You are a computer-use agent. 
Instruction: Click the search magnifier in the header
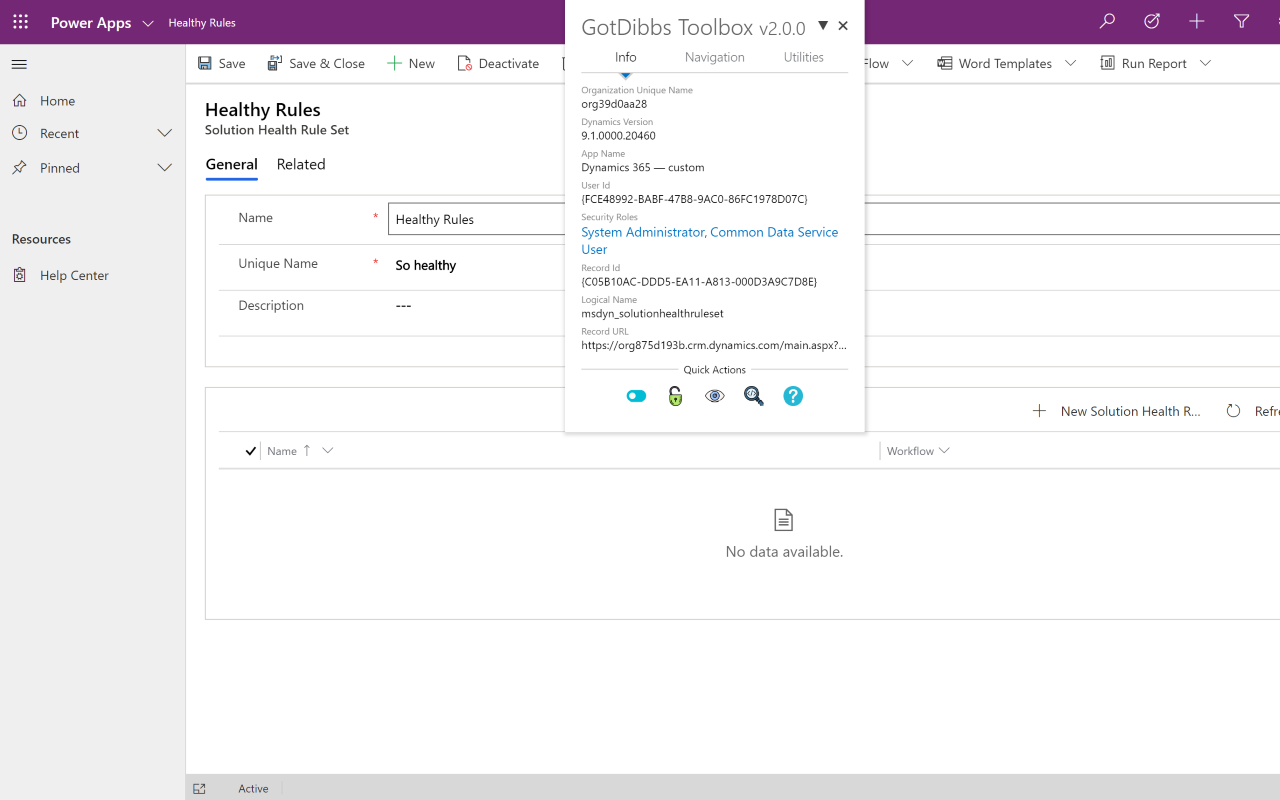pos(1107,22)
